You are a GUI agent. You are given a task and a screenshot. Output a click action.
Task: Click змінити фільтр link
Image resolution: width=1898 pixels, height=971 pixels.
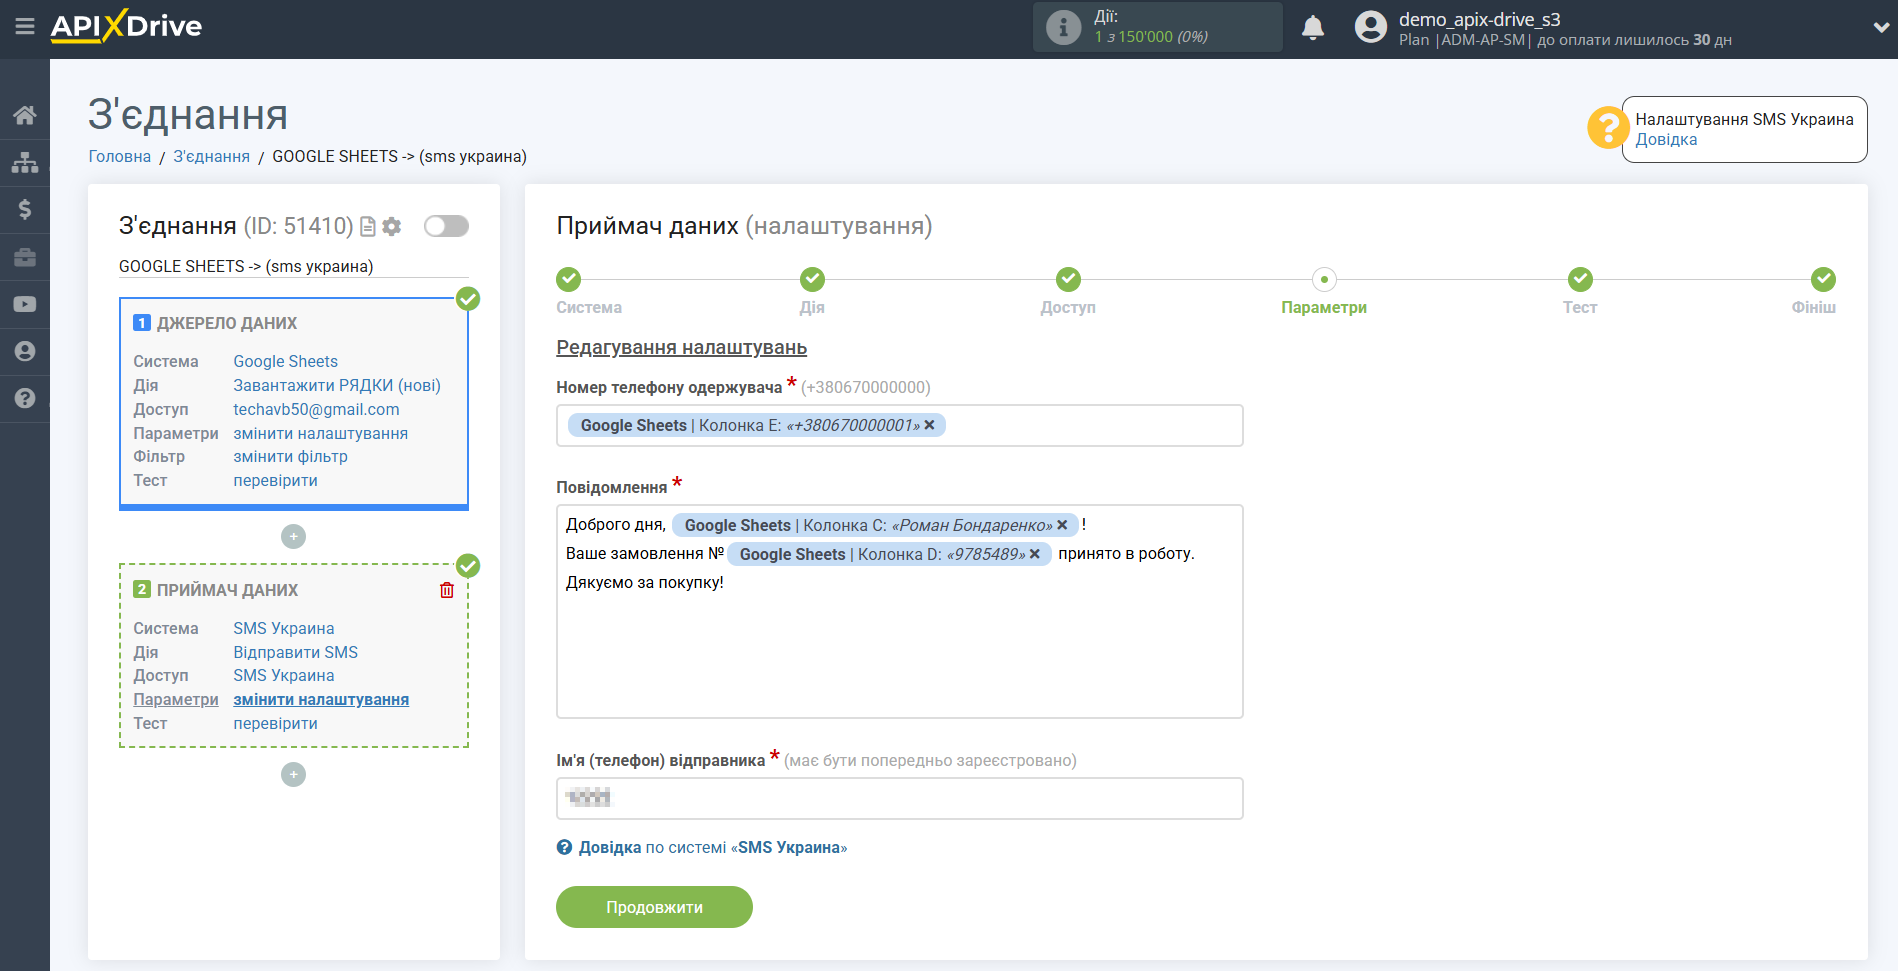[291, 457]
